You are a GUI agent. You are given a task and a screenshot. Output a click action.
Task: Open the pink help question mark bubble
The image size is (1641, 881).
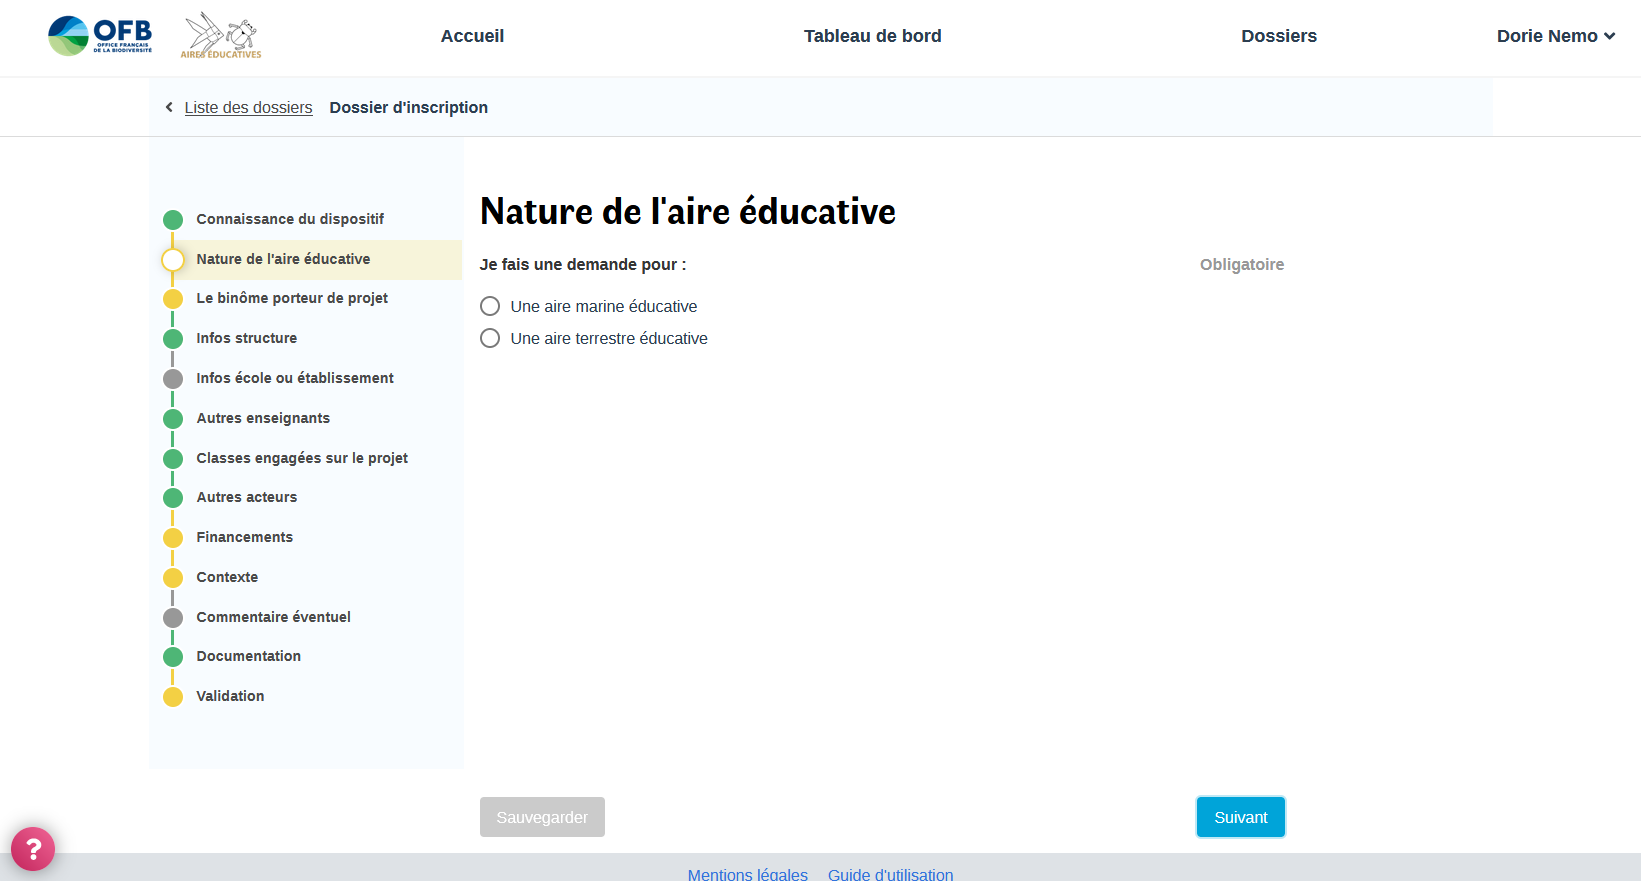tap(33, 849)
